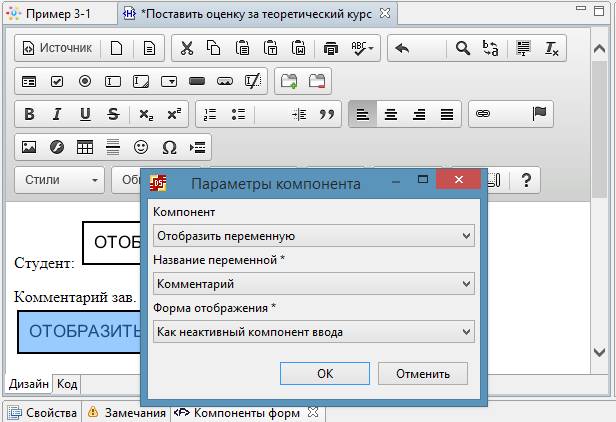Open the Стили styles dropdown
Image resolution: width=616 pixels, height=422 pixels.
click(60, 180)
